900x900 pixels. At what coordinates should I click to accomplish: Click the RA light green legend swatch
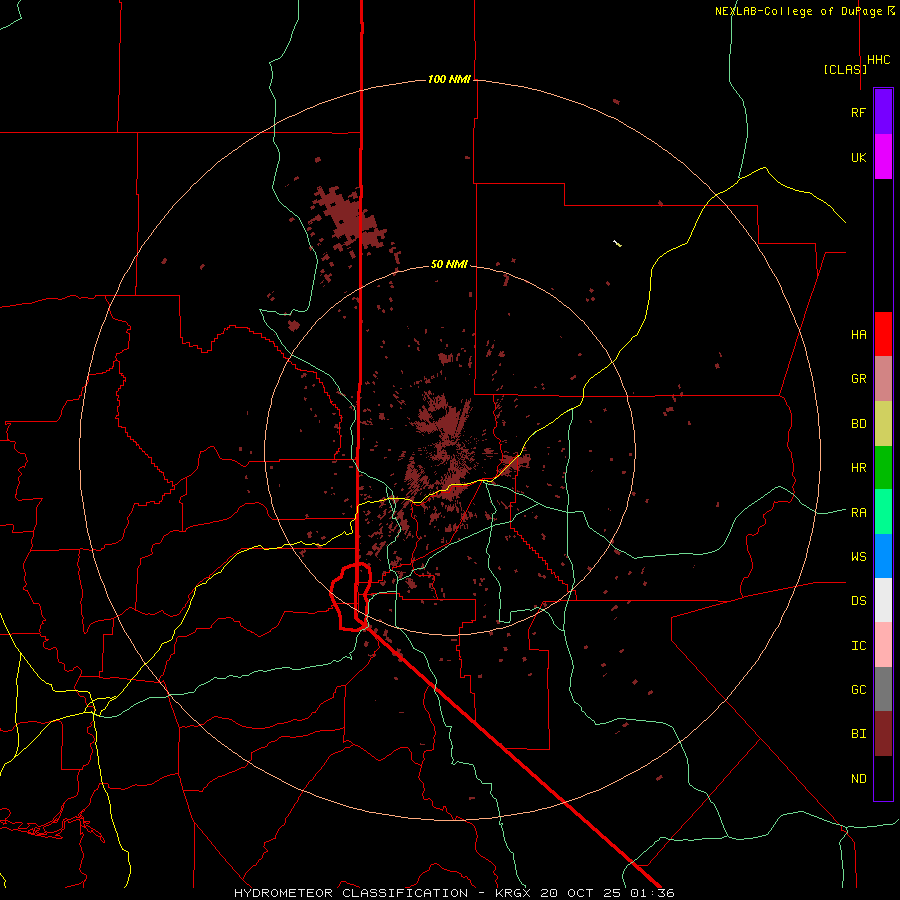(883, 512)
